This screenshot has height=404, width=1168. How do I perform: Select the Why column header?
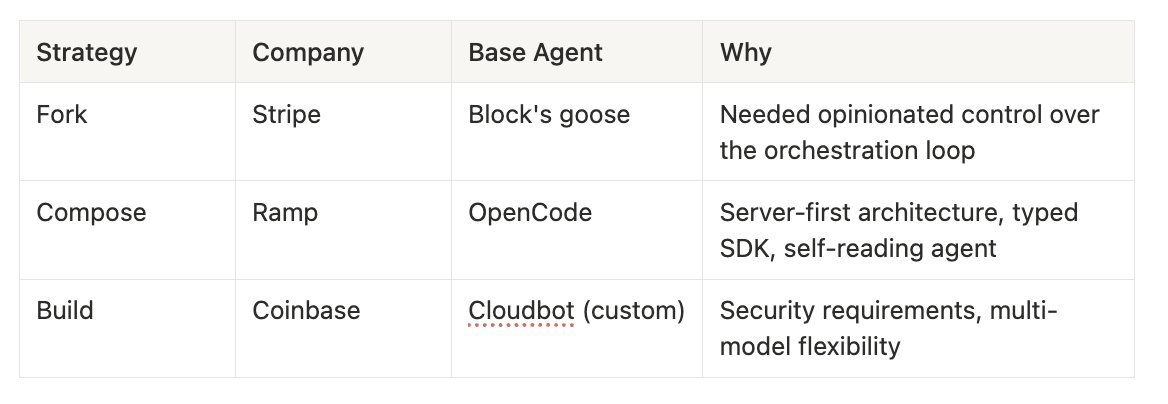pos(918,52)
